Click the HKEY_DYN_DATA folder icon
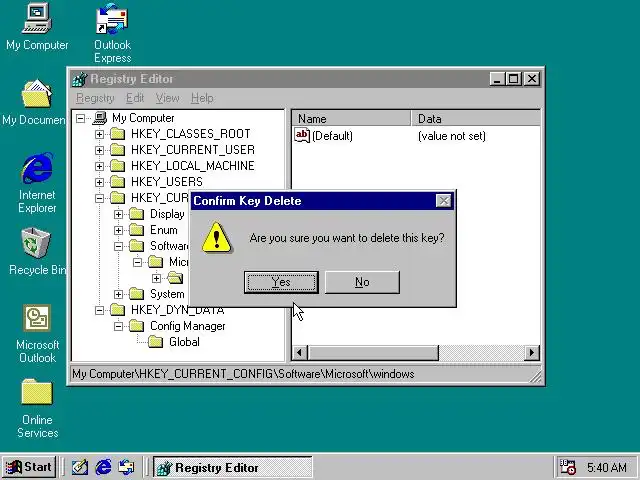The height and width of the screenshot is (480, 640). (x=118, y=310)
